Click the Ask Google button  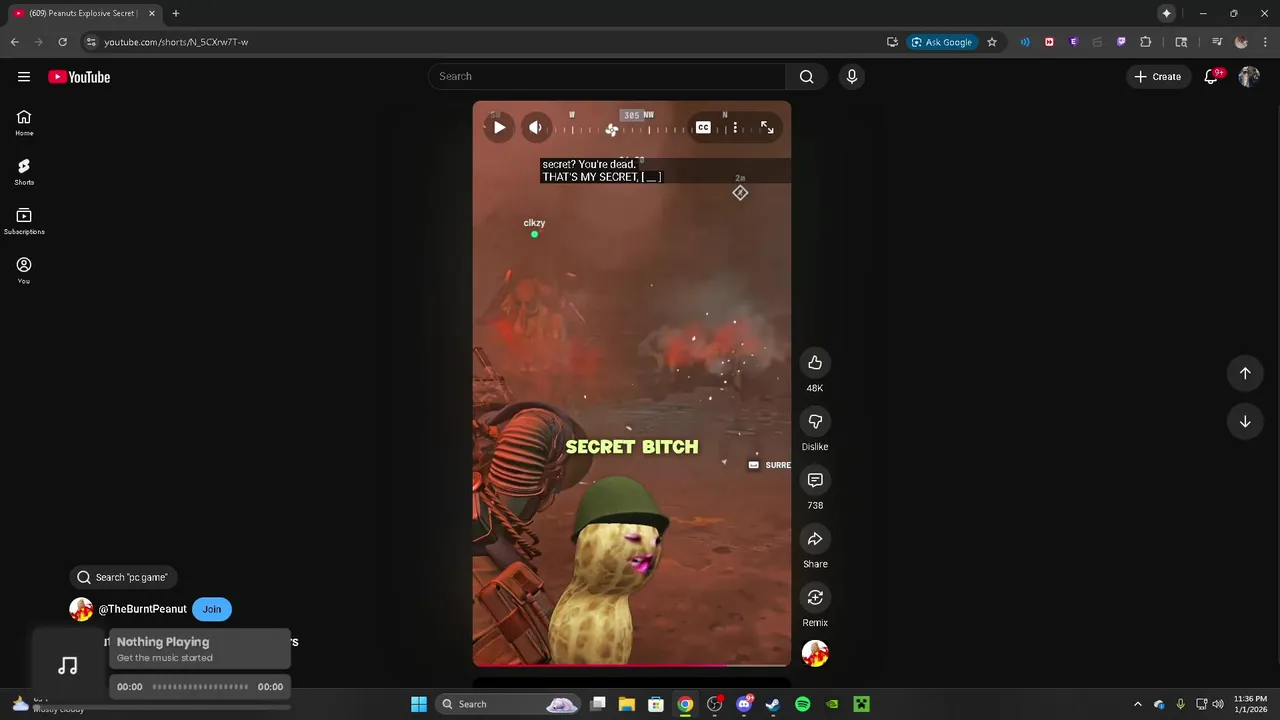(x=942, y=42)
